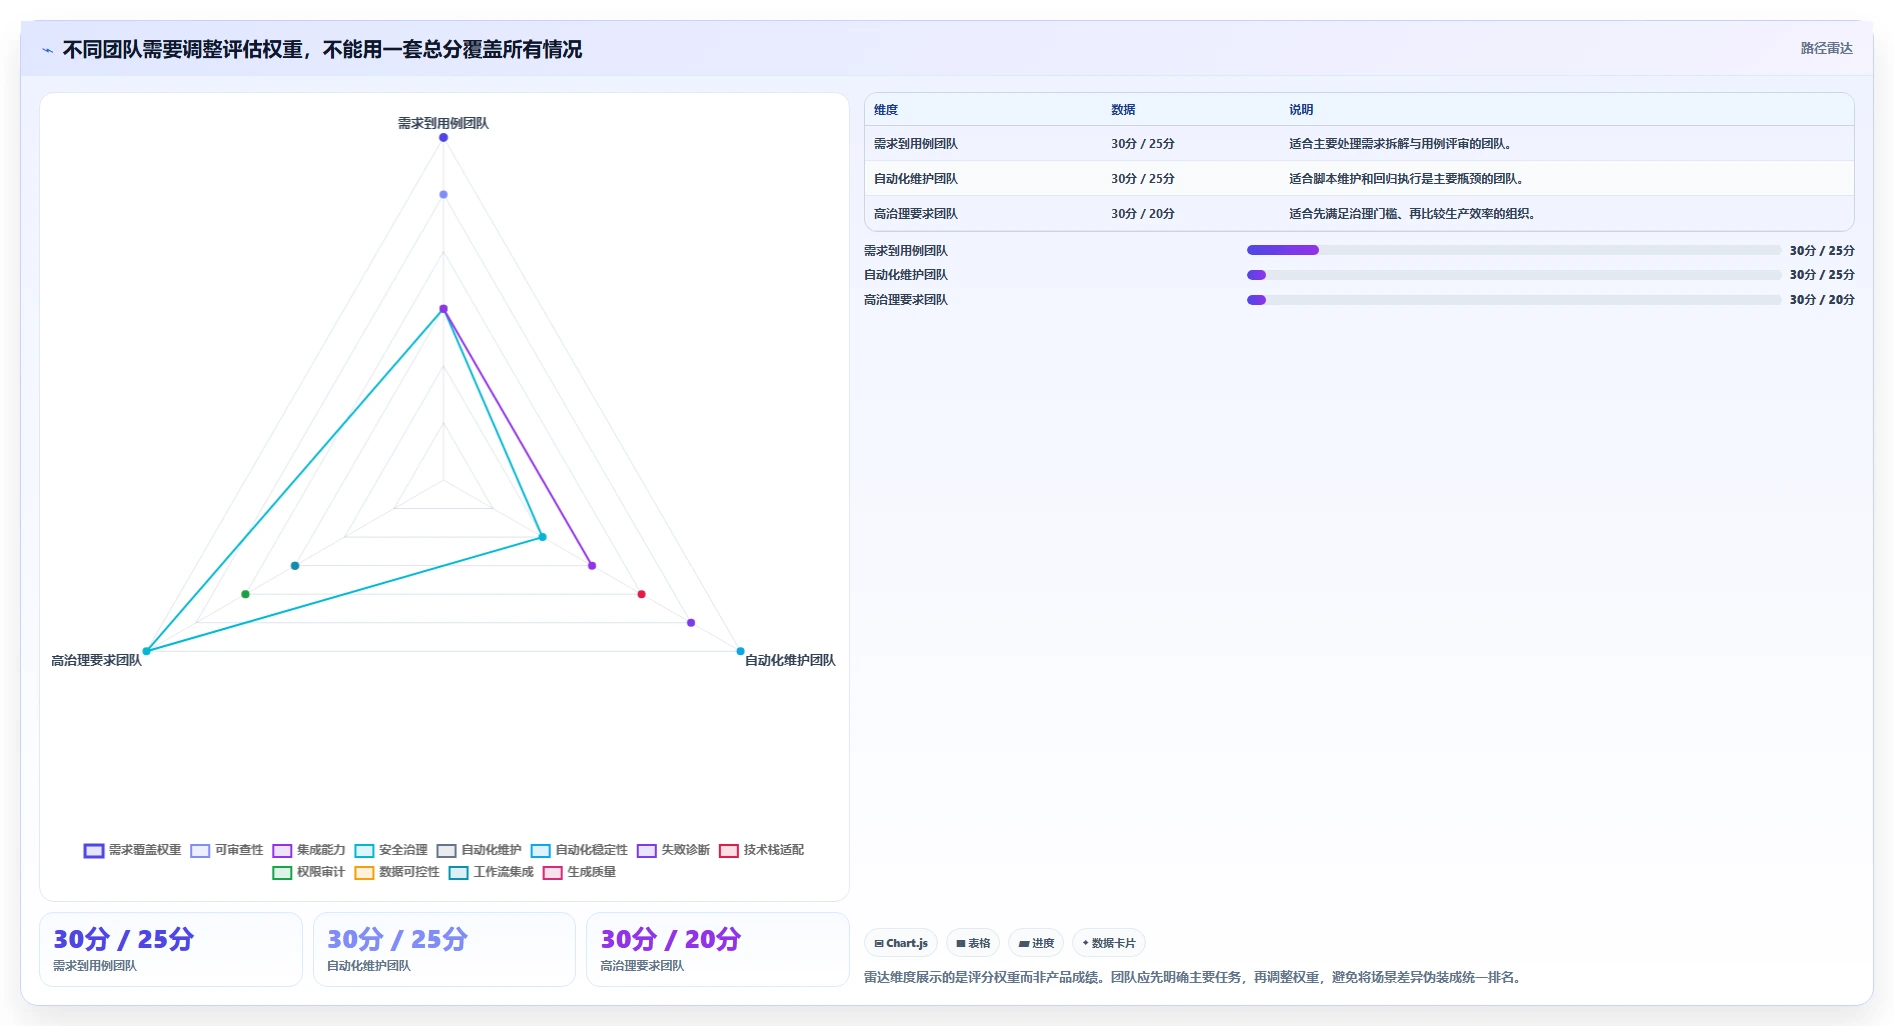
Task: Click the 需求到用例团队 radar axis label
Action: [x=443, y=123]
